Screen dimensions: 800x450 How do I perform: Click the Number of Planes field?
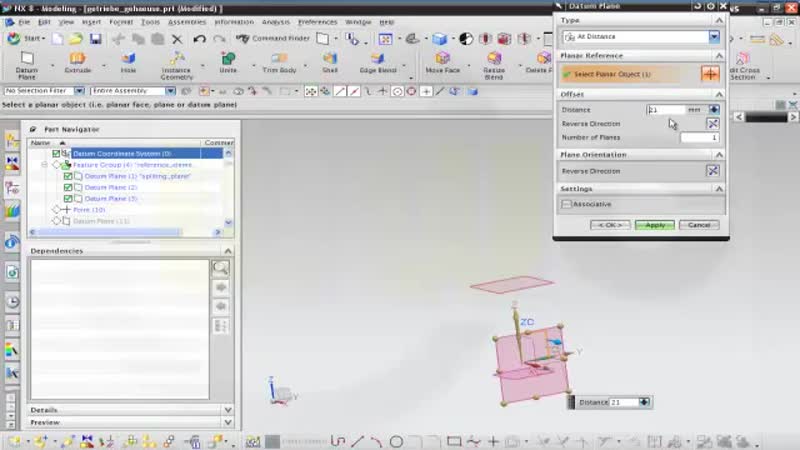point(699,137)
